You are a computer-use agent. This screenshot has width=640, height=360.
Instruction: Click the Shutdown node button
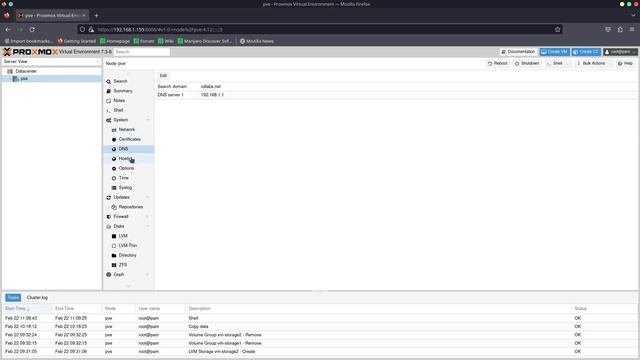527,64
